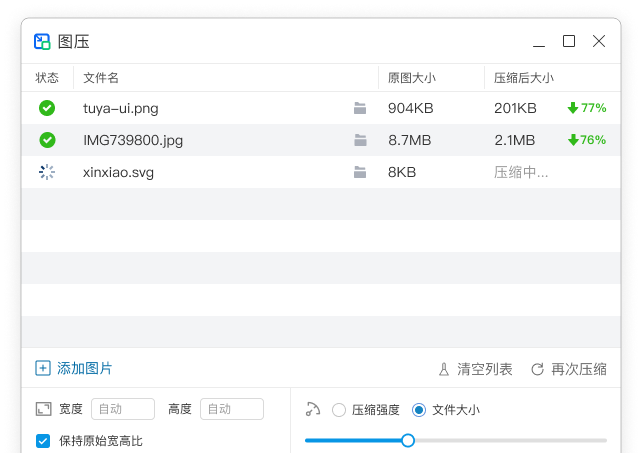Select file name tuya-ui.png
Image resolution: width=642 pixels, height=471 pixels.
(x=121, y=109)
